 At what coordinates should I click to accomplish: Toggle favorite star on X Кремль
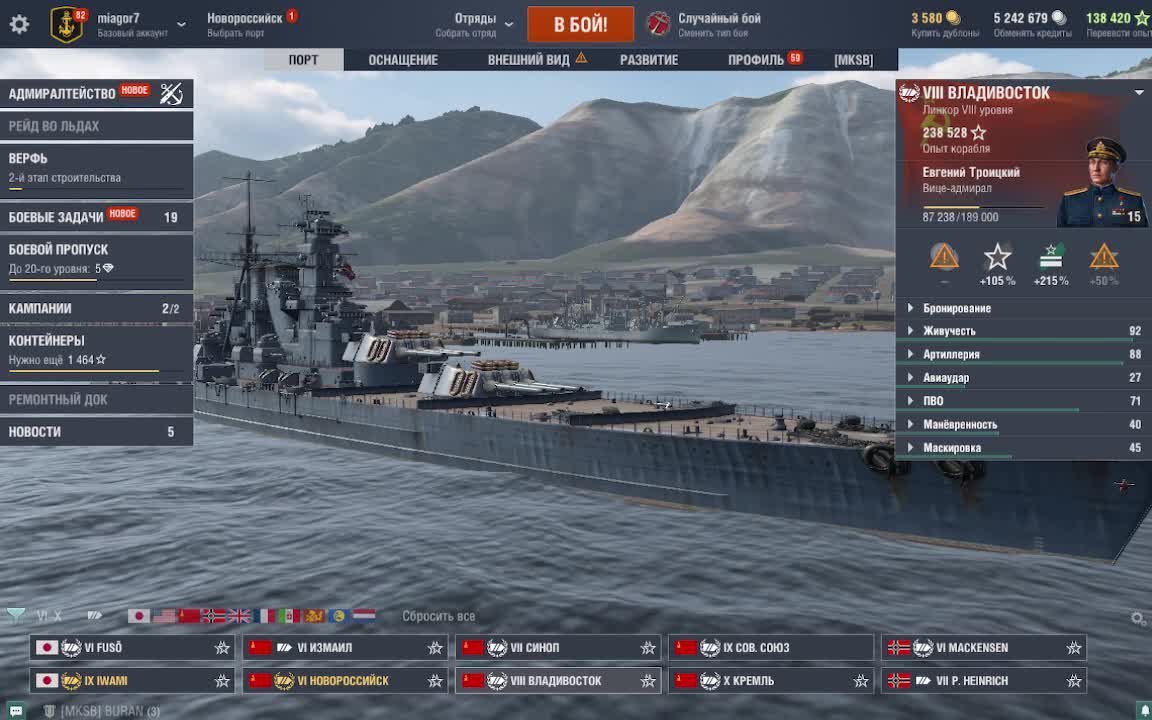861,681
